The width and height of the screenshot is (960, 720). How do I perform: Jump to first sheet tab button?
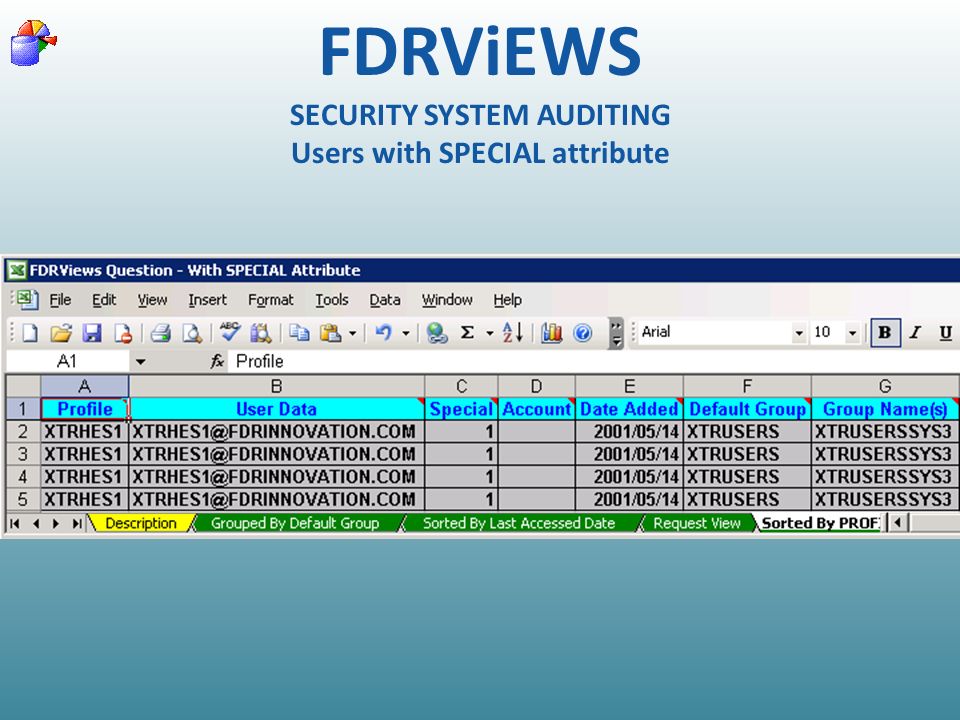[x=15, y=523]
